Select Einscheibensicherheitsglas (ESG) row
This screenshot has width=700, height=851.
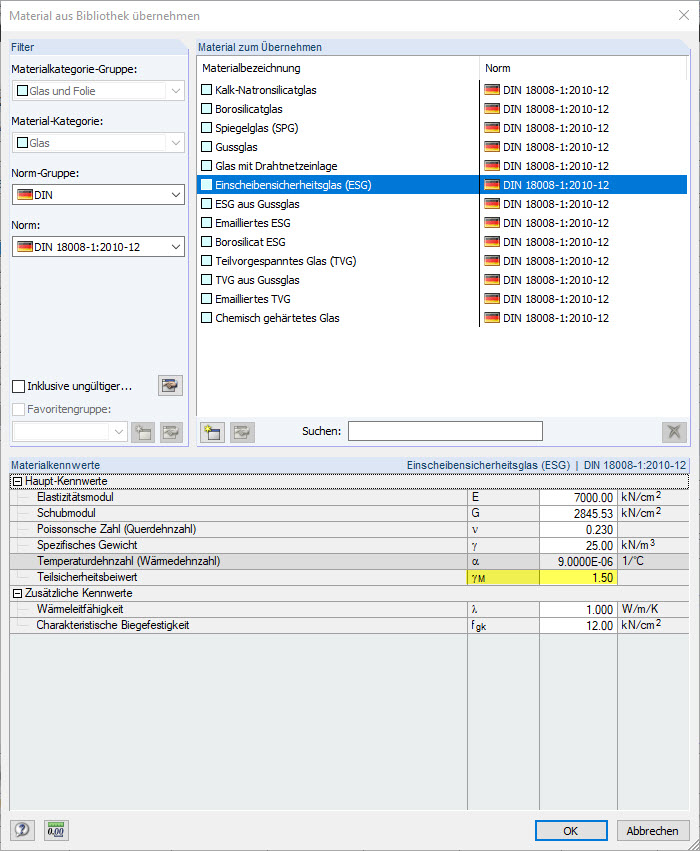(x=442, y=185)
